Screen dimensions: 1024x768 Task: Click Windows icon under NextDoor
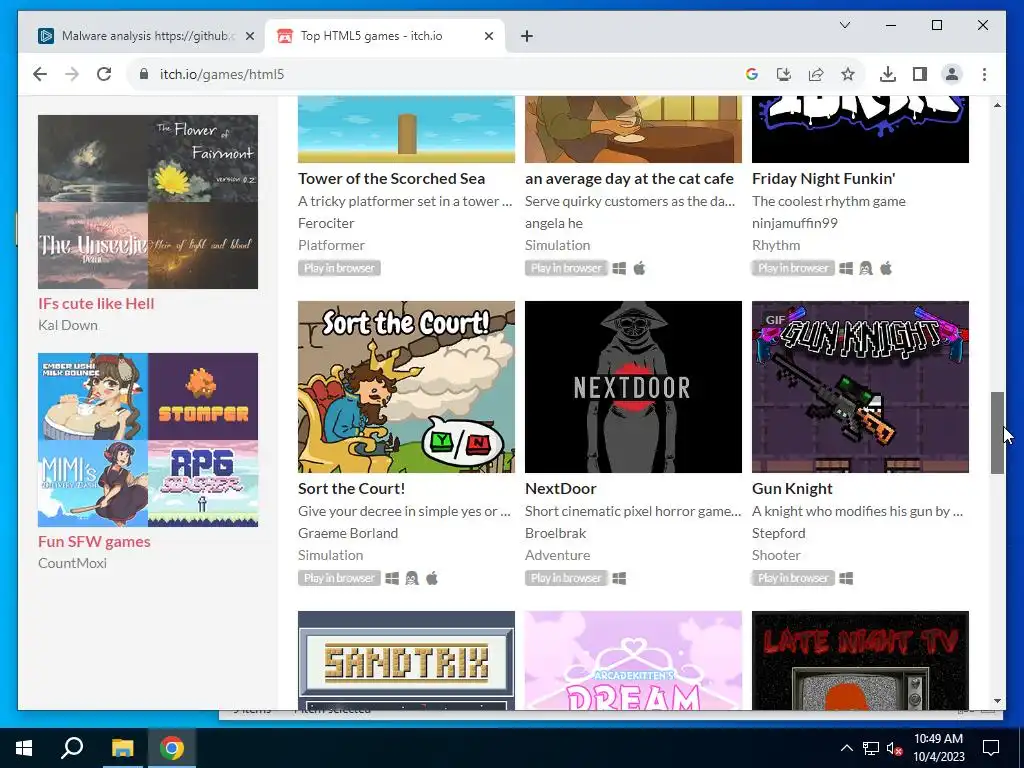619,579
